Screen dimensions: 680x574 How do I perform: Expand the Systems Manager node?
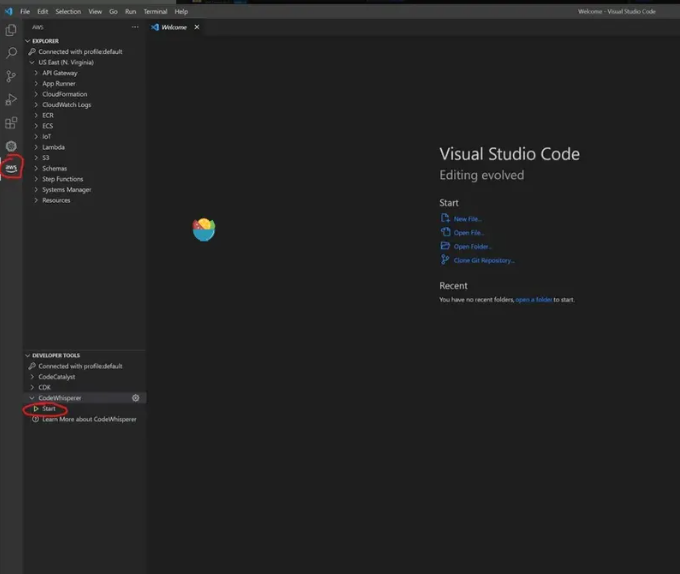pyautogui.click(x=36, y=190)
